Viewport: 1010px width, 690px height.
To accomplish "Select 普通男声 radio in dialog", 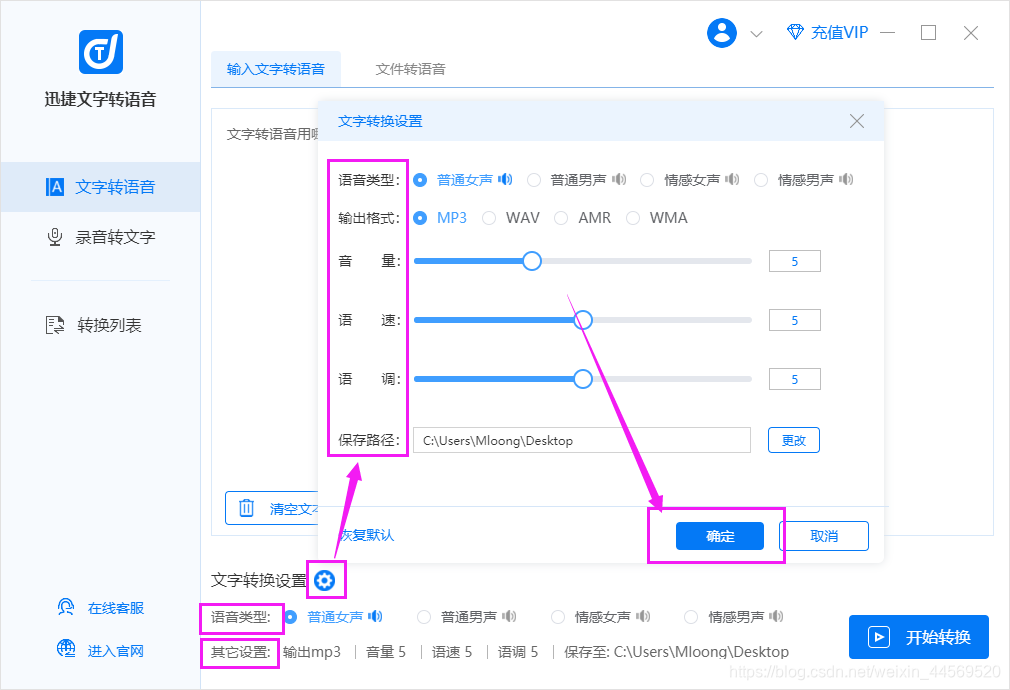I will pyautogui.click(x=534, y=180).
